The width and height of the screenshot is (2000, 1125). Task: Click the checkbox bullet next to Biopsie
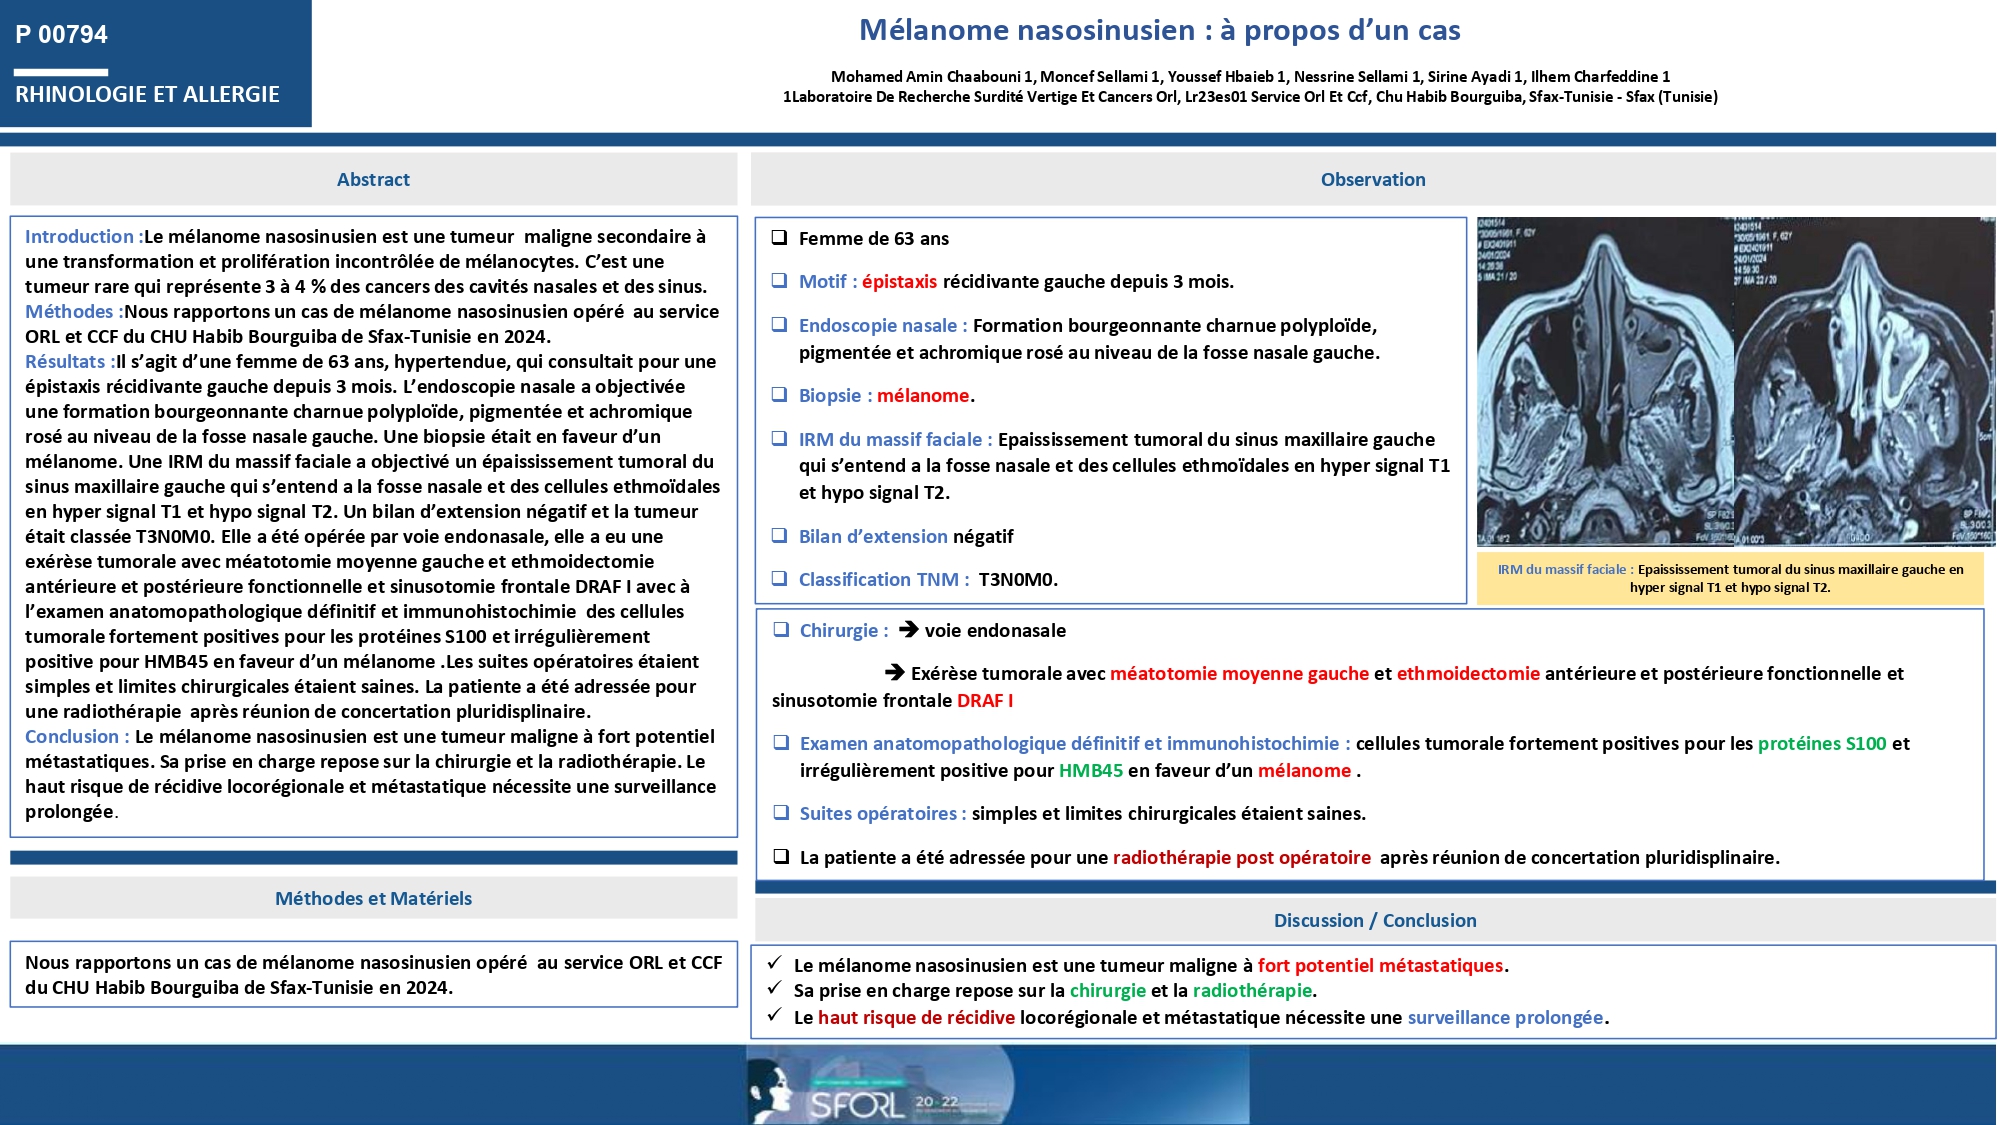coord(779,395)
